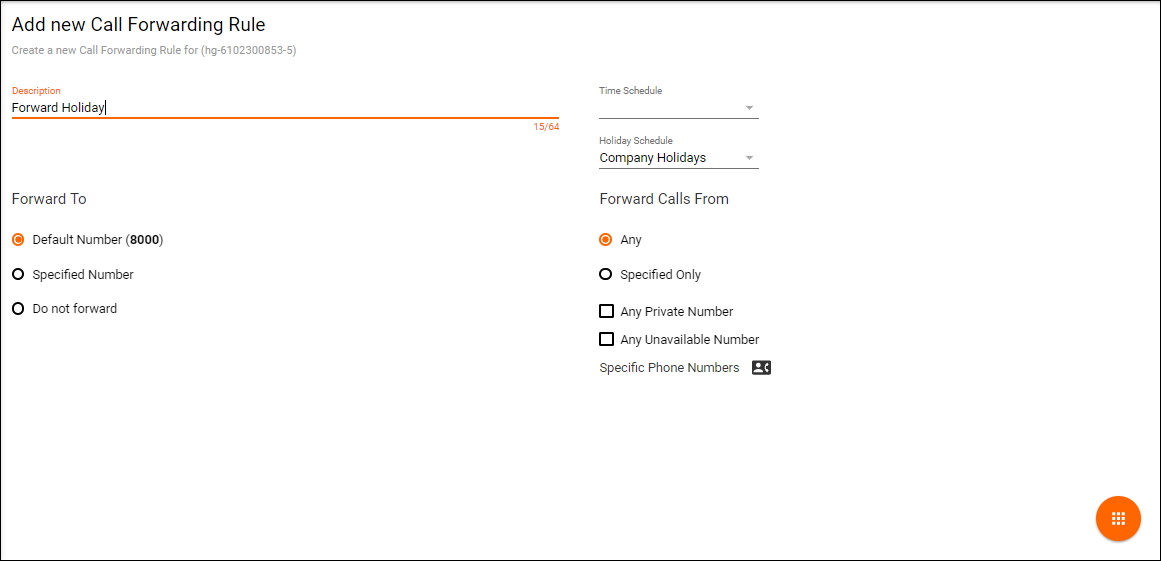Click the Forward Calls From heading
This screenshot has width=1161, height=561.
pyautogui.click(x=664, y=199)
